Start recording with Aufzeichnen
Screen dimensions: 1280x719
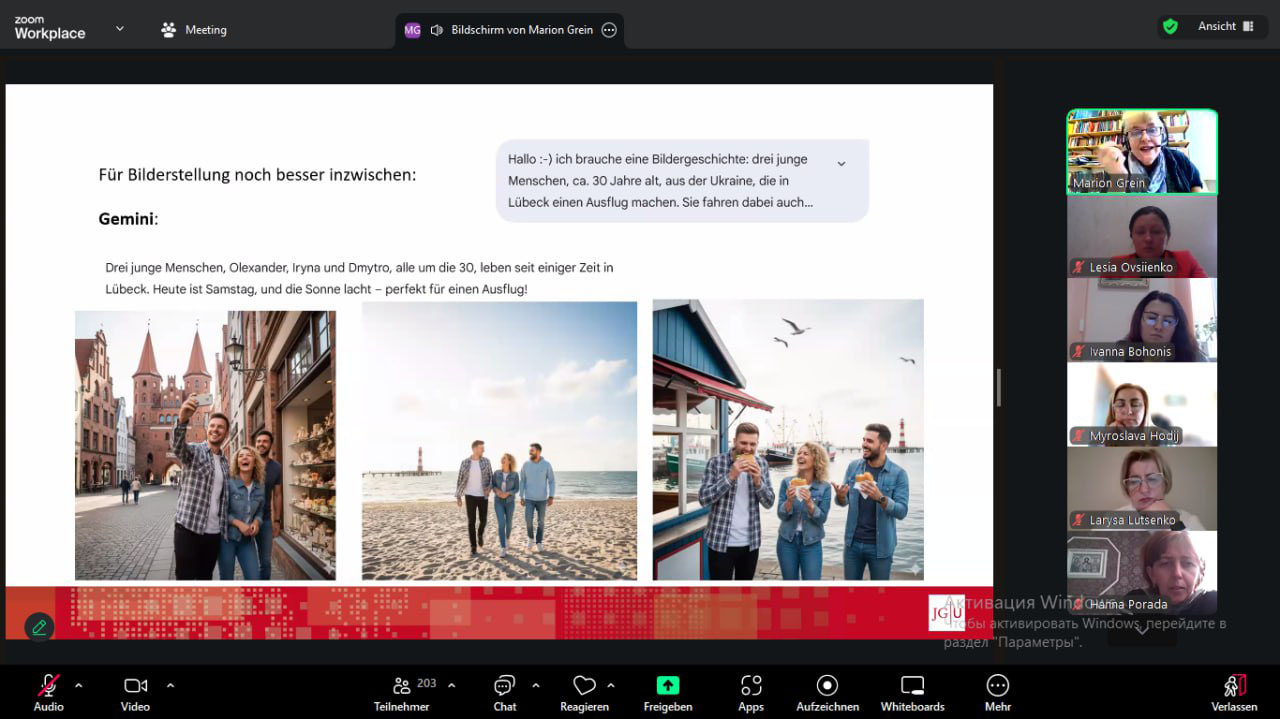pos(827,692)
